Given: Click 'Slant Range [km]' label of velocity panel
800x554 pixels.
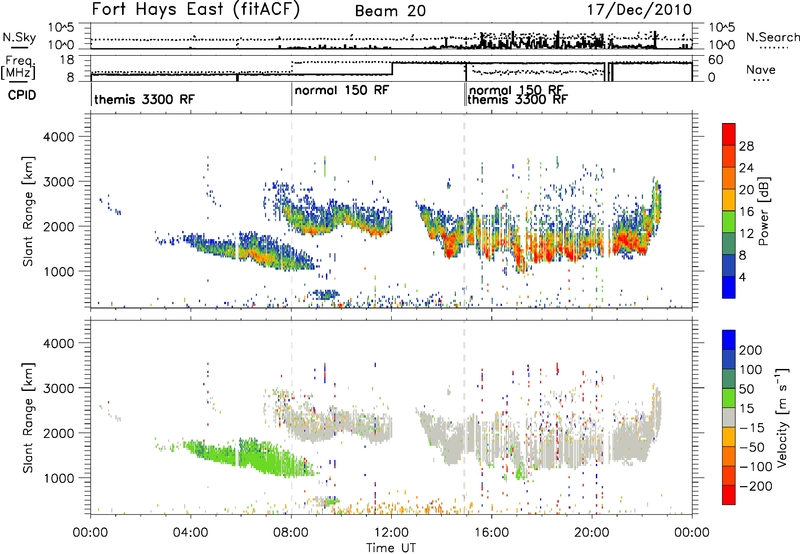Looking at the screenshot, I should [x=28, y=417].
